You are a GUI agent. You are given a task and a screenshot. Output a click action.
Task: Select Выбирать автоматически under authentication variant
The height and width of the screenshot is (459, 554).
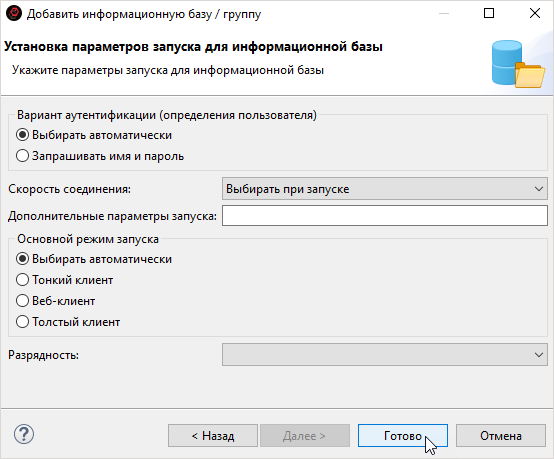tap(94, 135)
